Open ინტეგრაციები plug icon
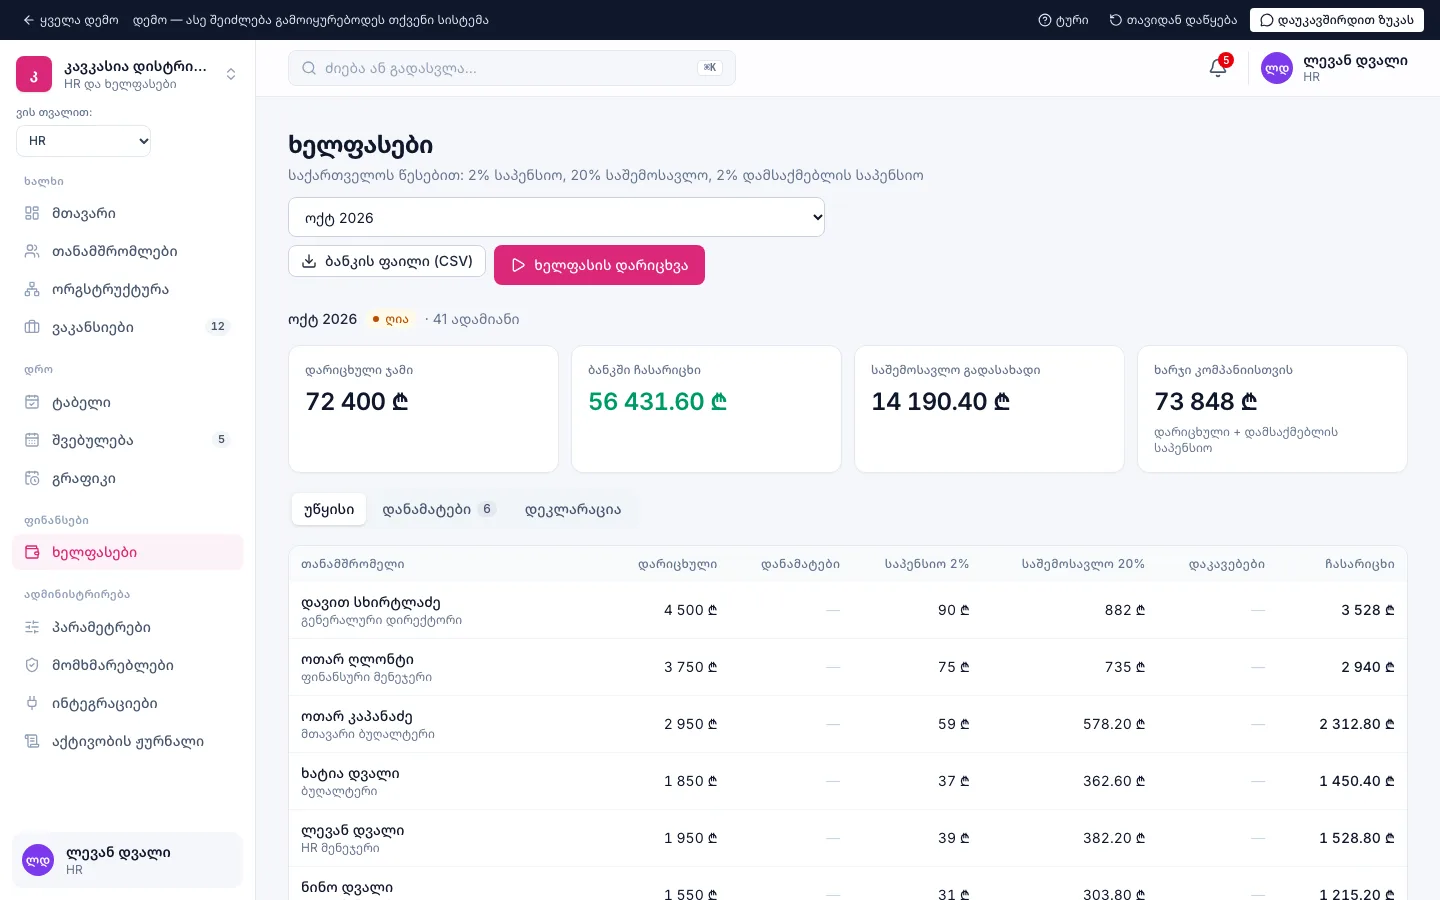Screen dimensions: 1440x900 pyautogui.click(x=32, y=703)
